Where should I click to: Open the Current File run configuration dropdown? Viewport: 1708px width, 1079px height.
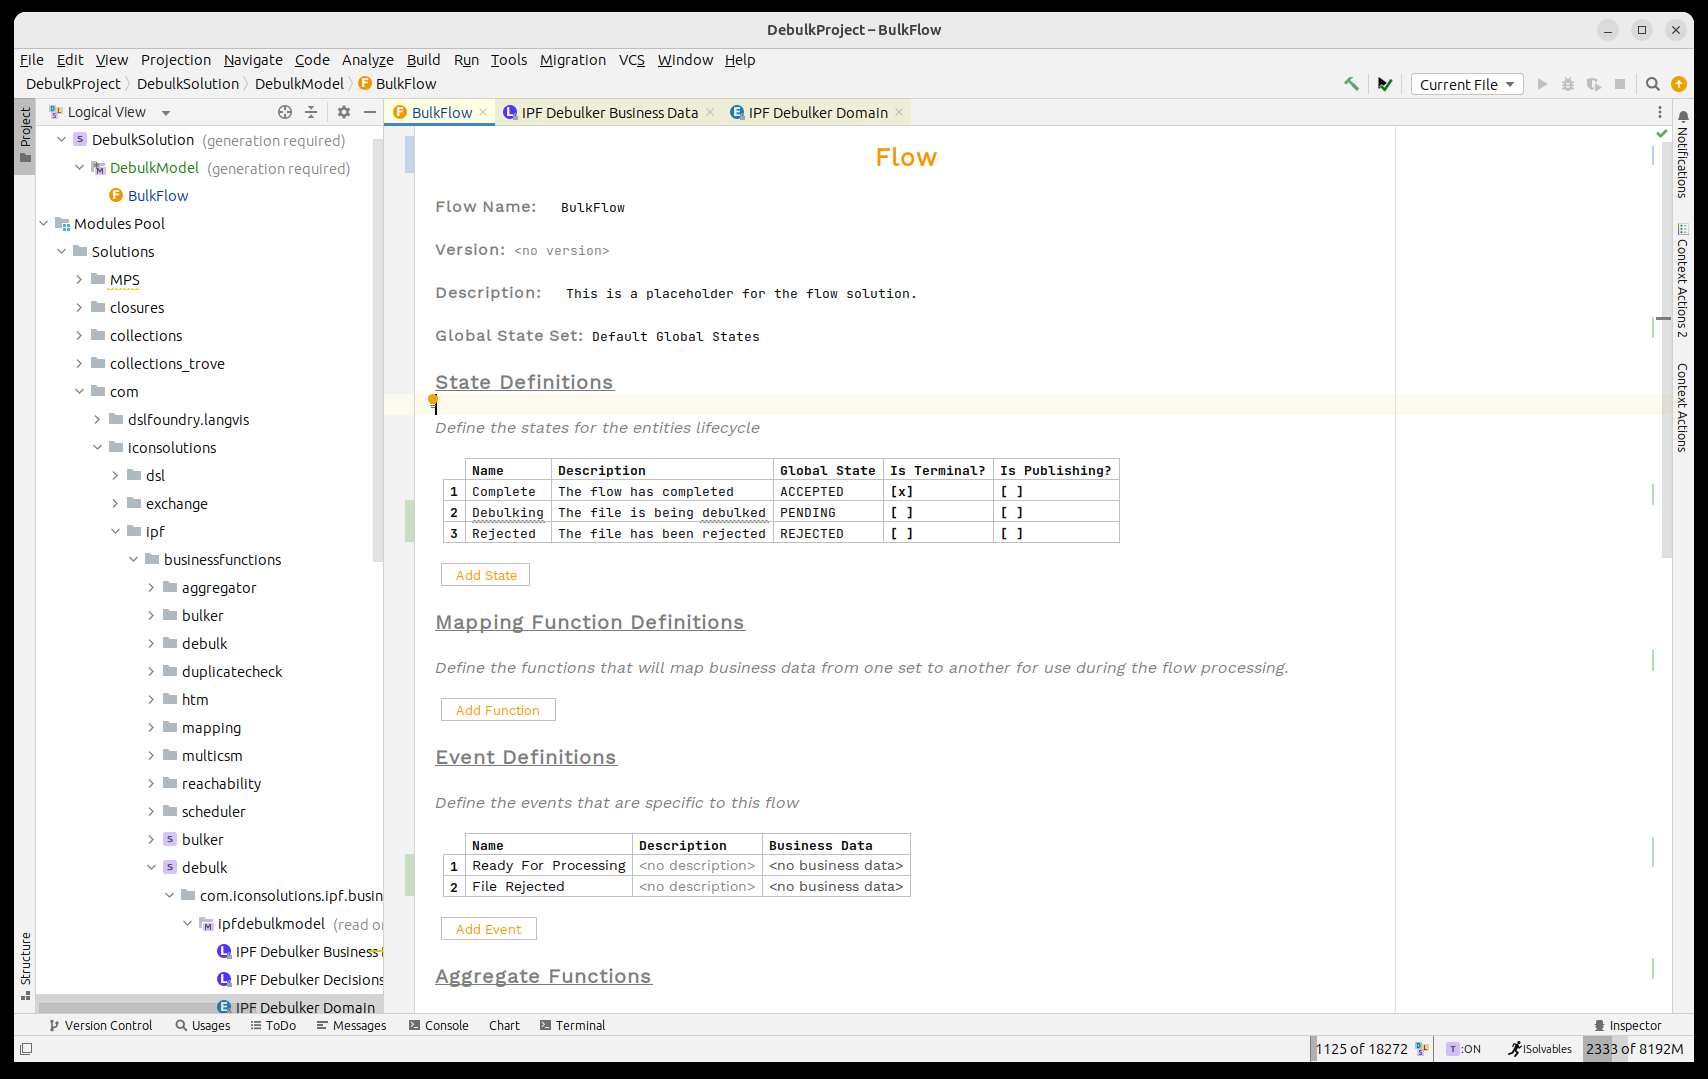1466,84
